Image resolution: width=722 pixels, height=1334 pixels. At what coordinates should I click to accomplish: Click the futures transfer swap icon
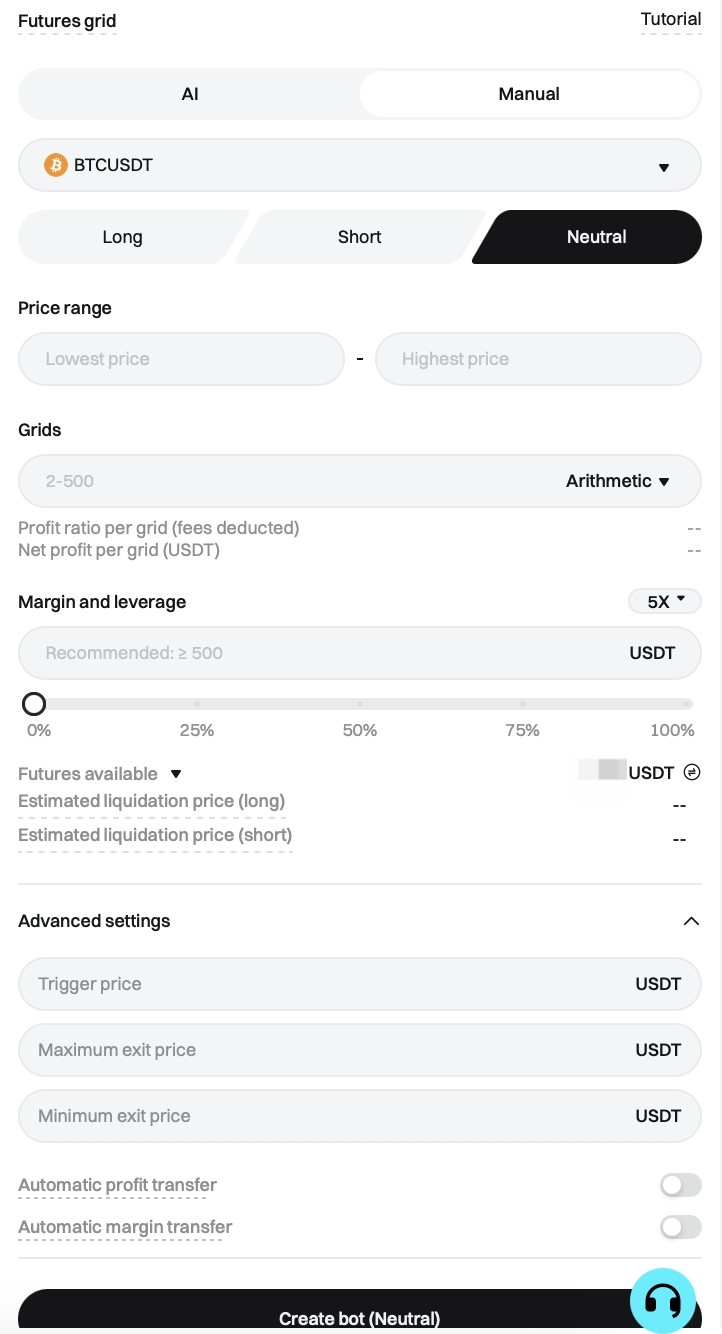tap(691, 772)
